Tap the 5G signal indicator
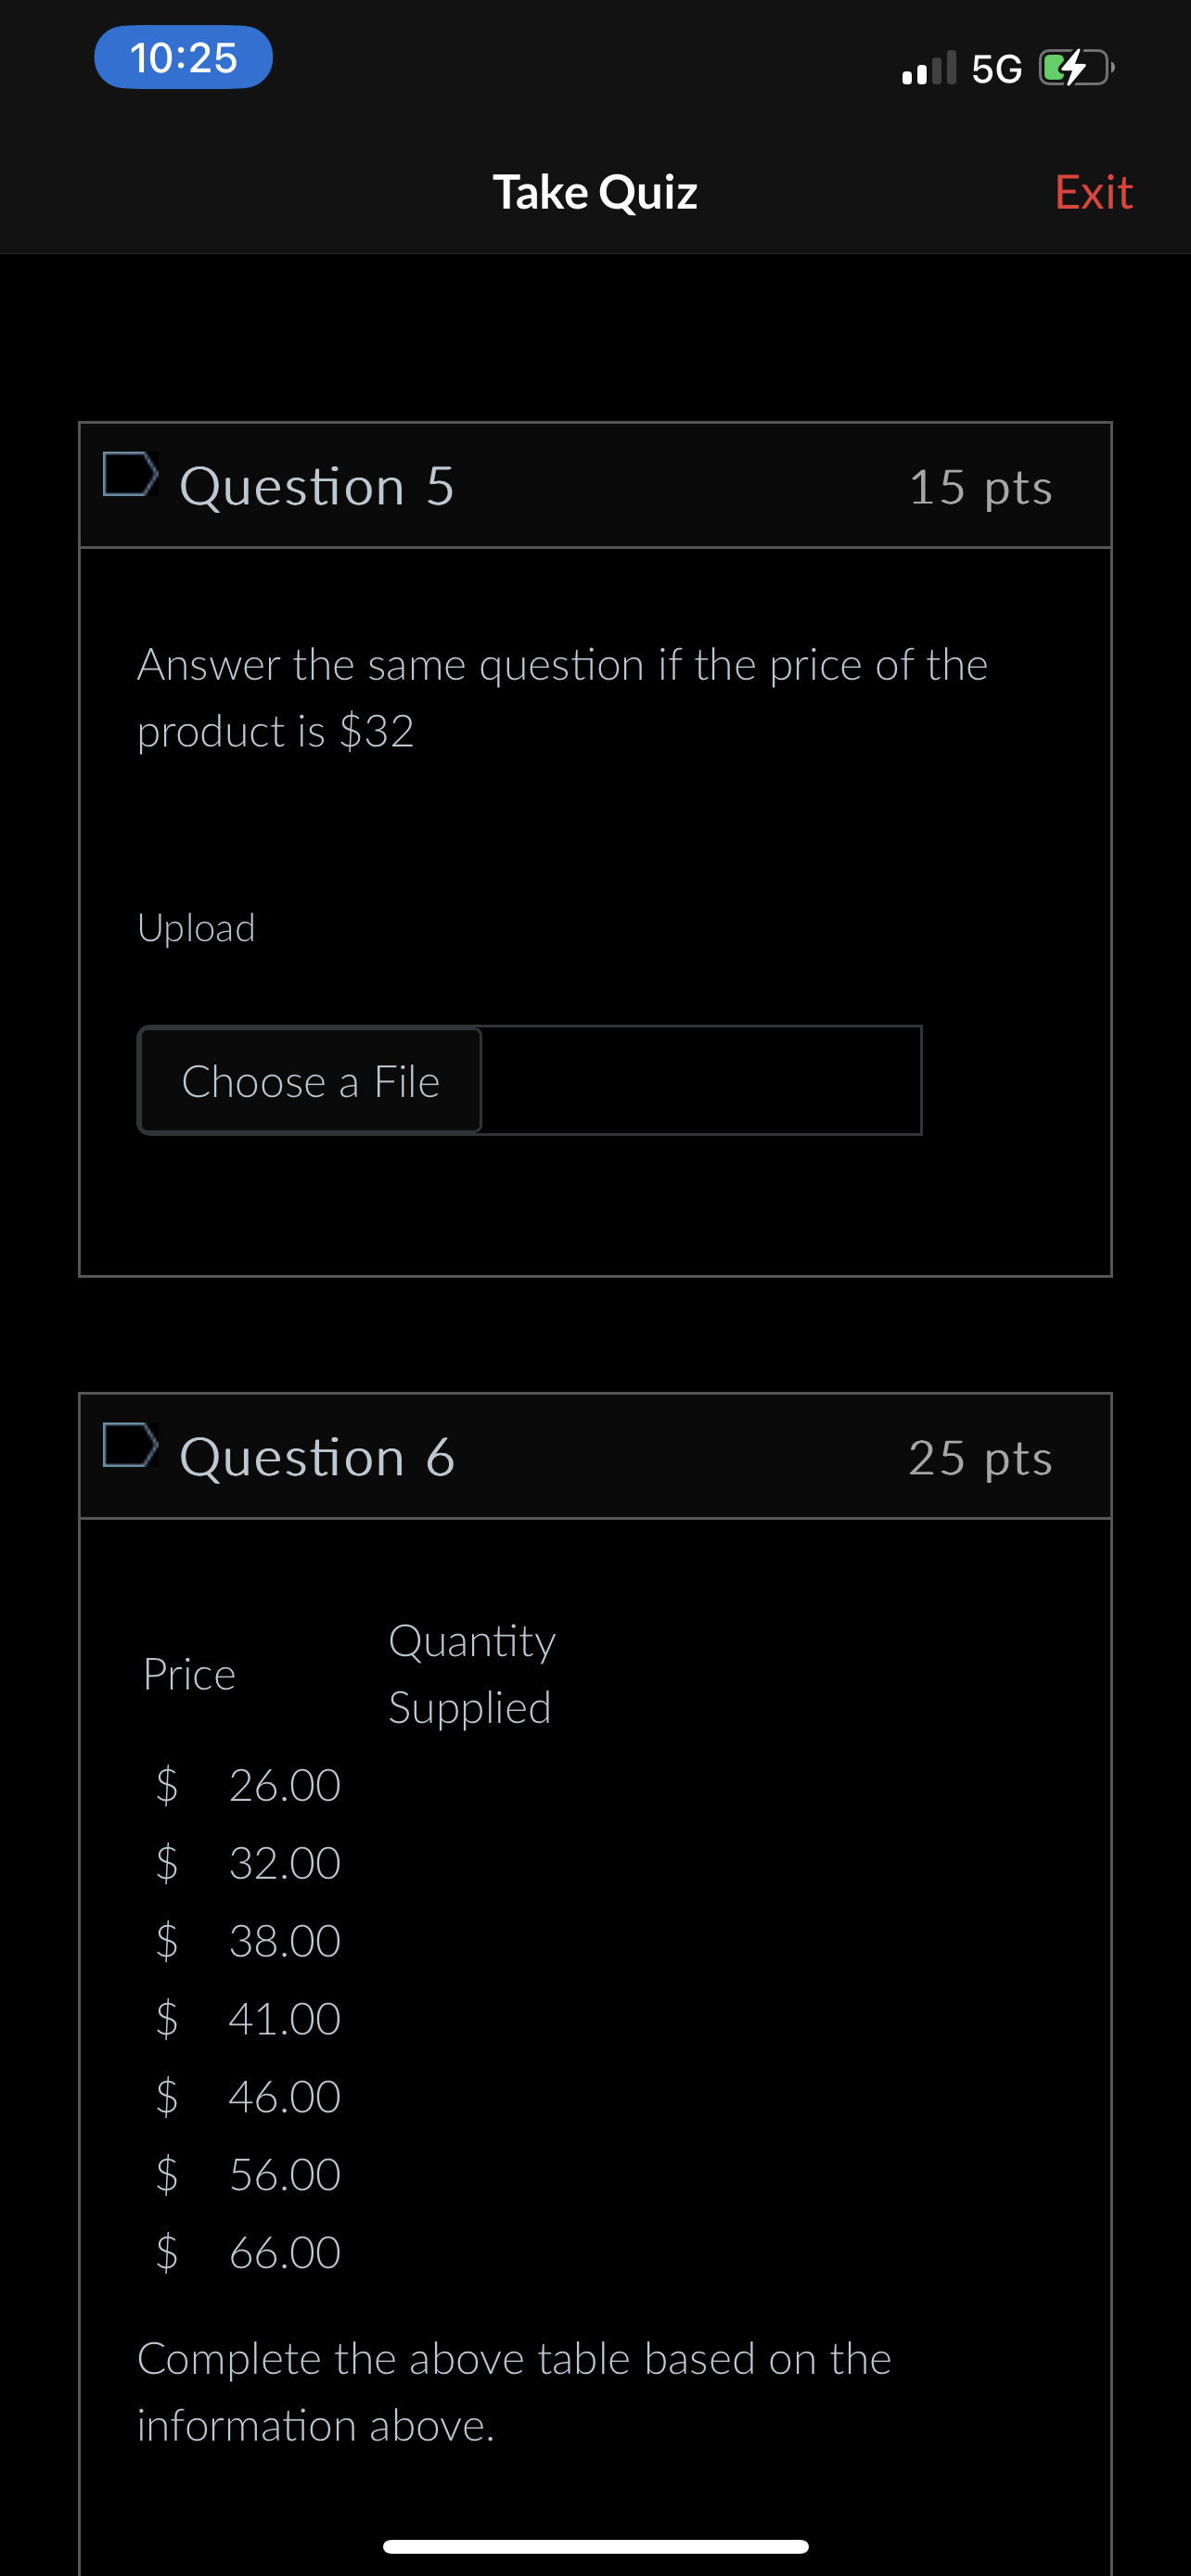Image resolution: width=1191 pixels, height=2576 pixels. click(994, 68)
